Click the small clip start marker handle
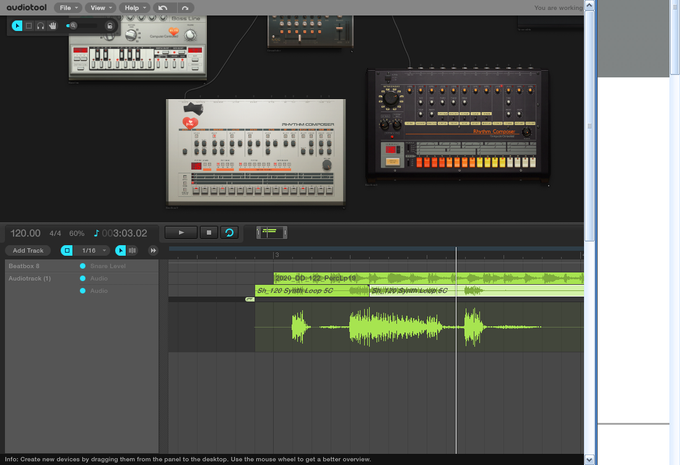This screenshot has width=680, height=465. [x=250, y=299]
